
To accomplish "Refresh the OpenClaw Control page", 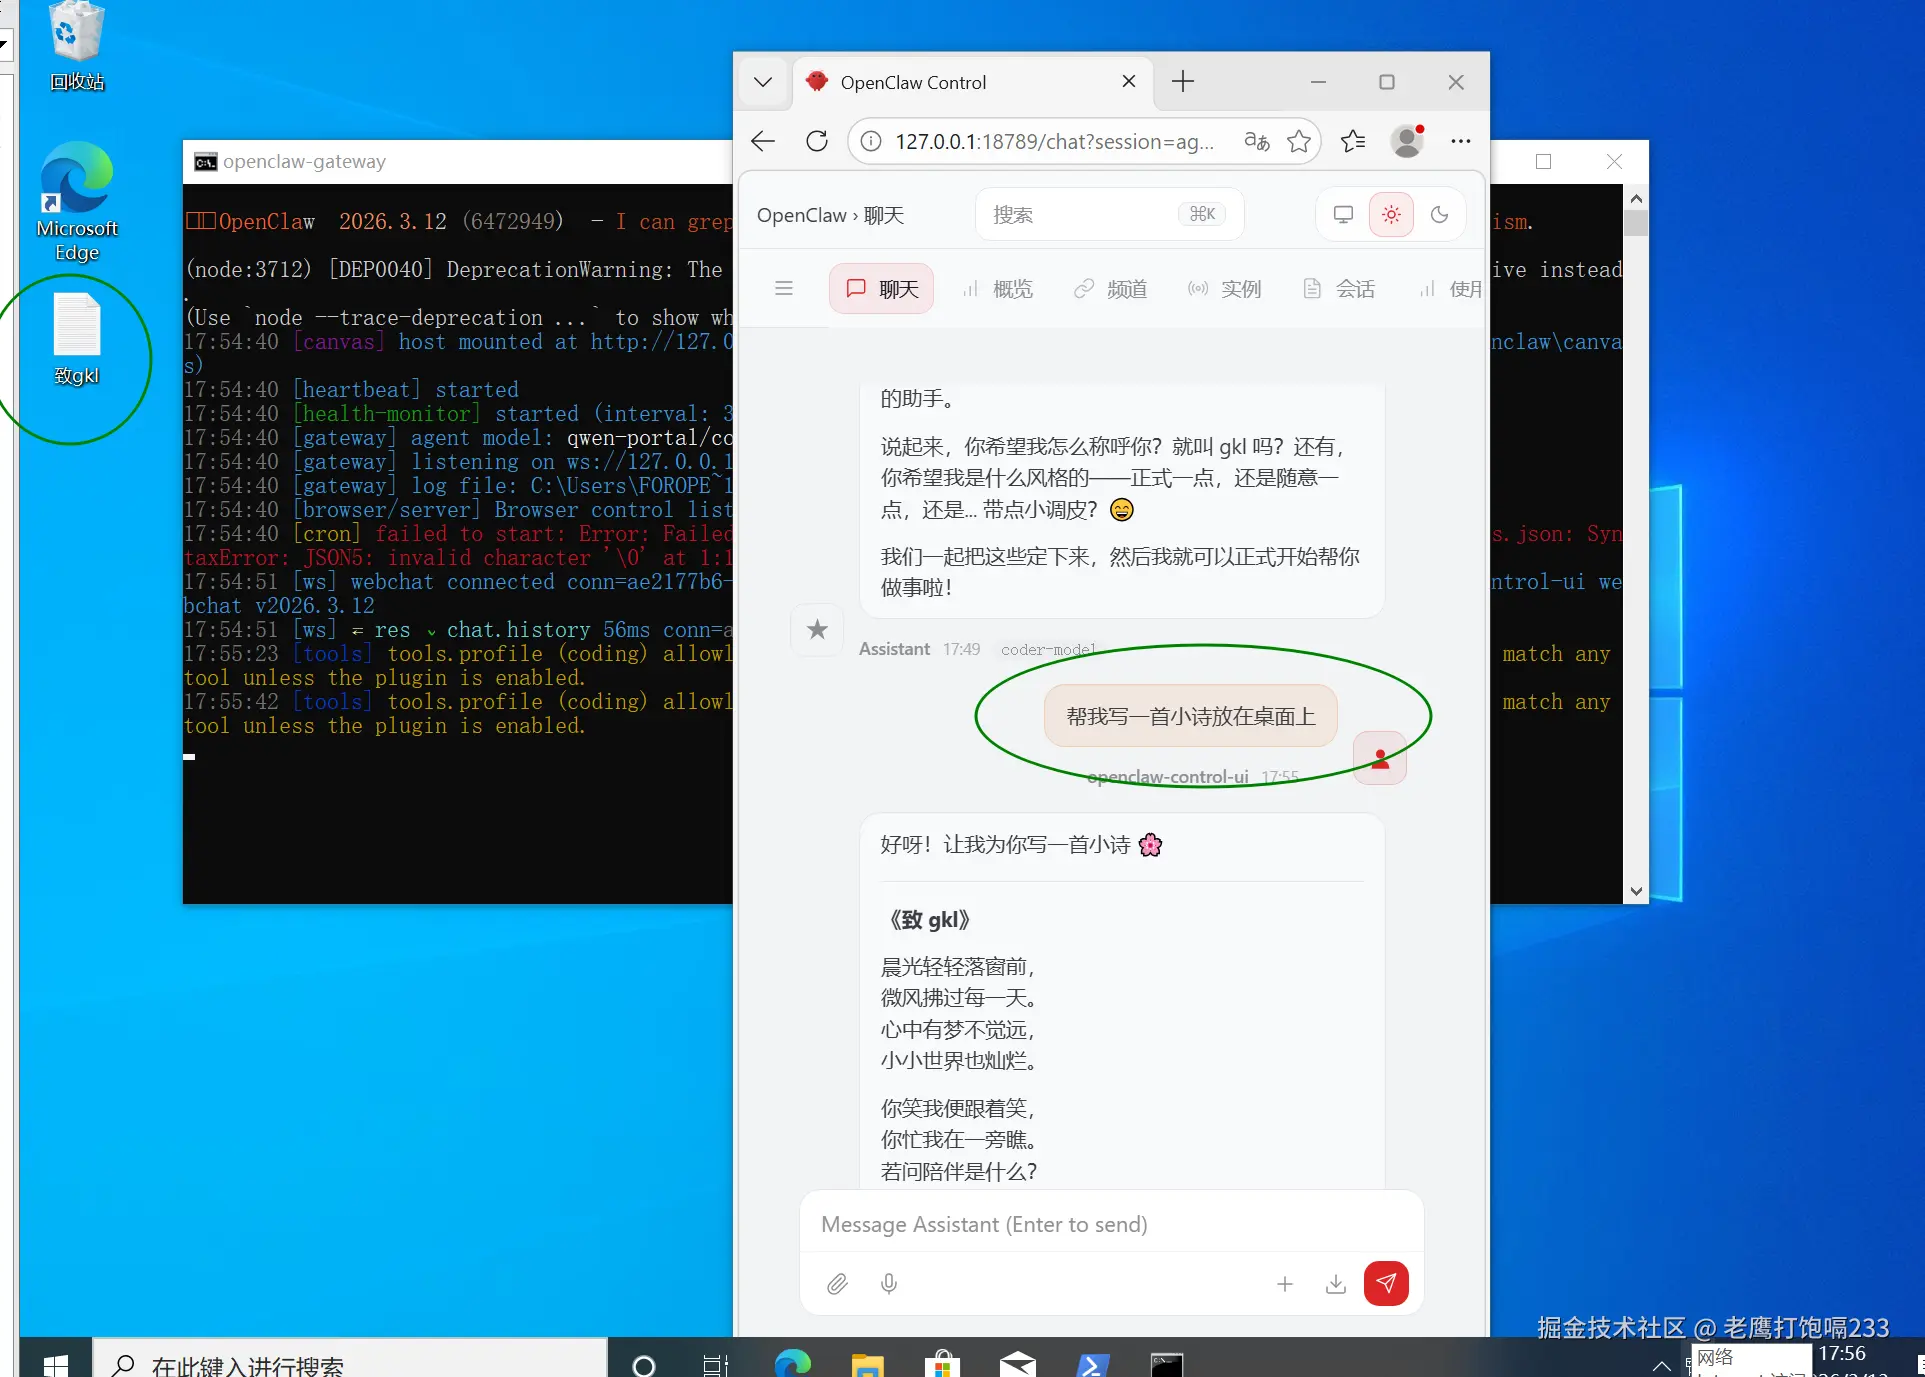I will click(817, 141).
